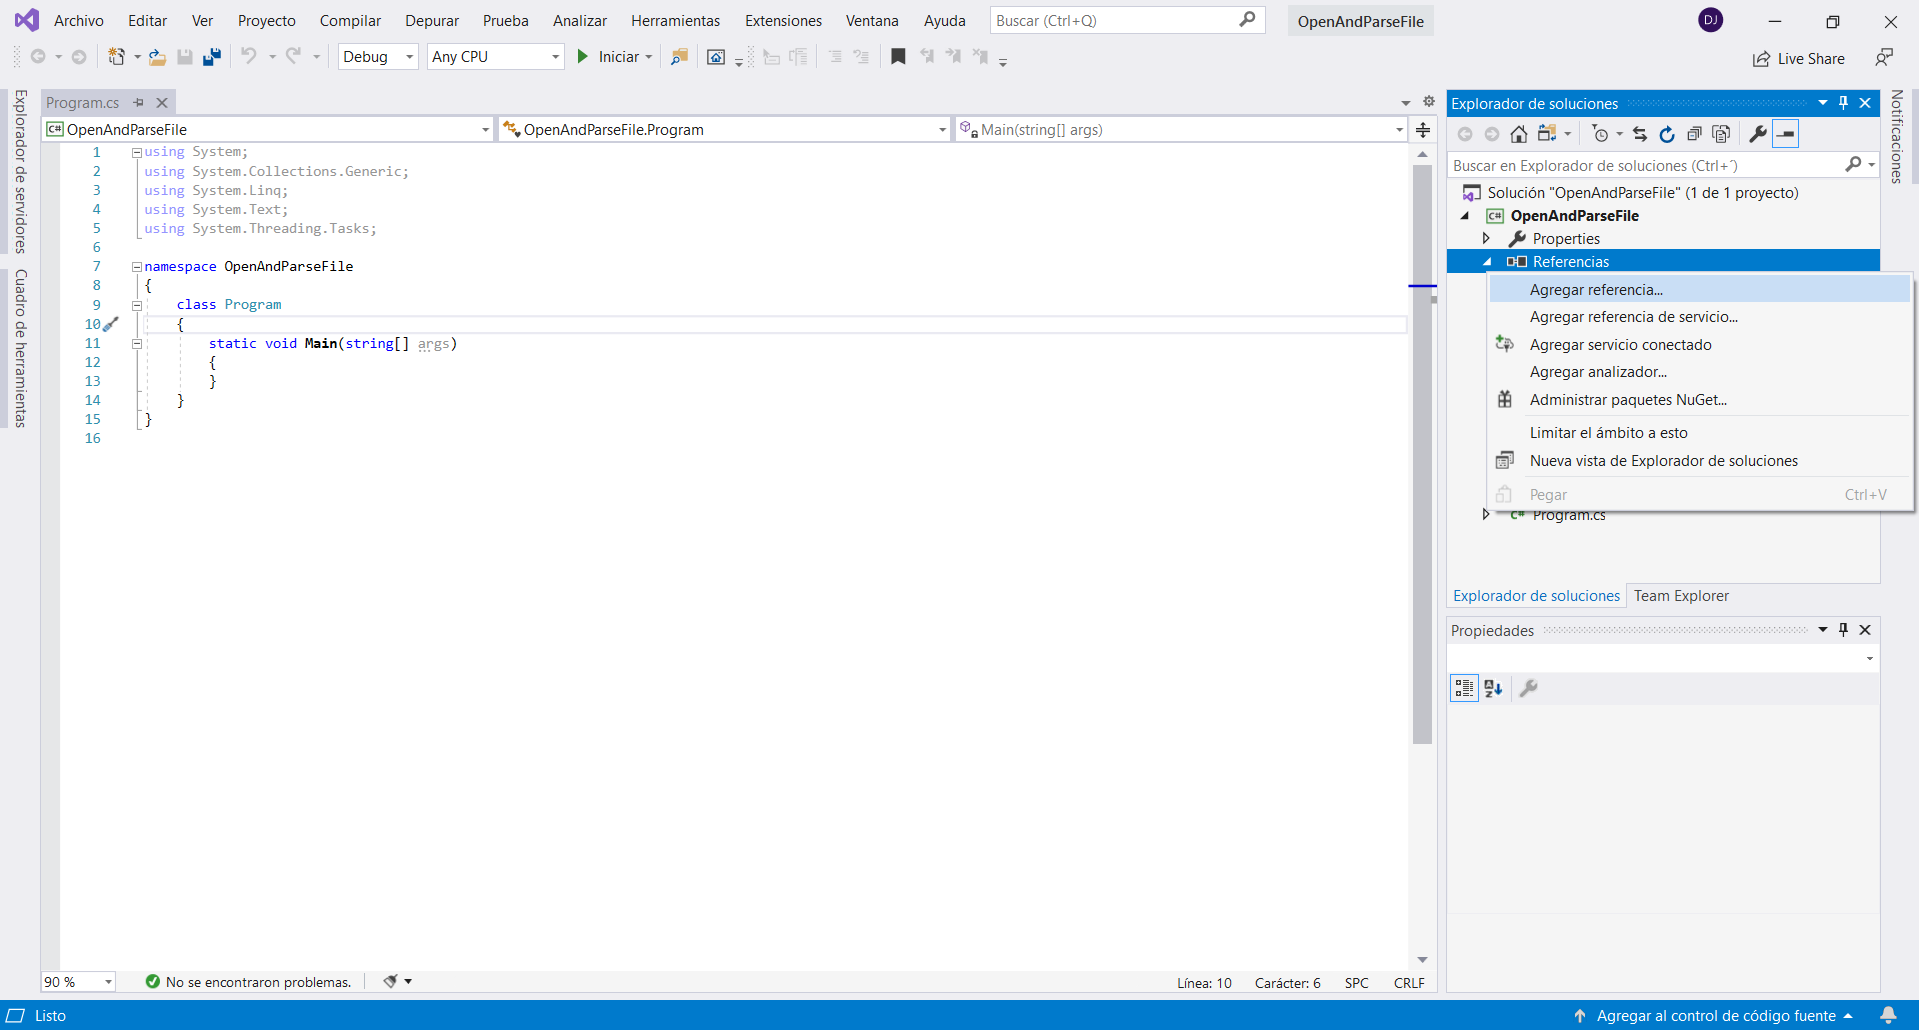Refresh the Solution Explorer with the refresh icon
Viewport: 1919px width, 1030px height.
coord(1667,134)
